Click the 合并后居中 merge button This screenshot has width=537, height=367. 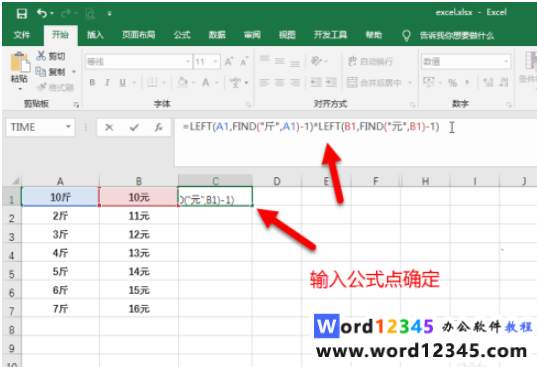(x=374, y=83)
